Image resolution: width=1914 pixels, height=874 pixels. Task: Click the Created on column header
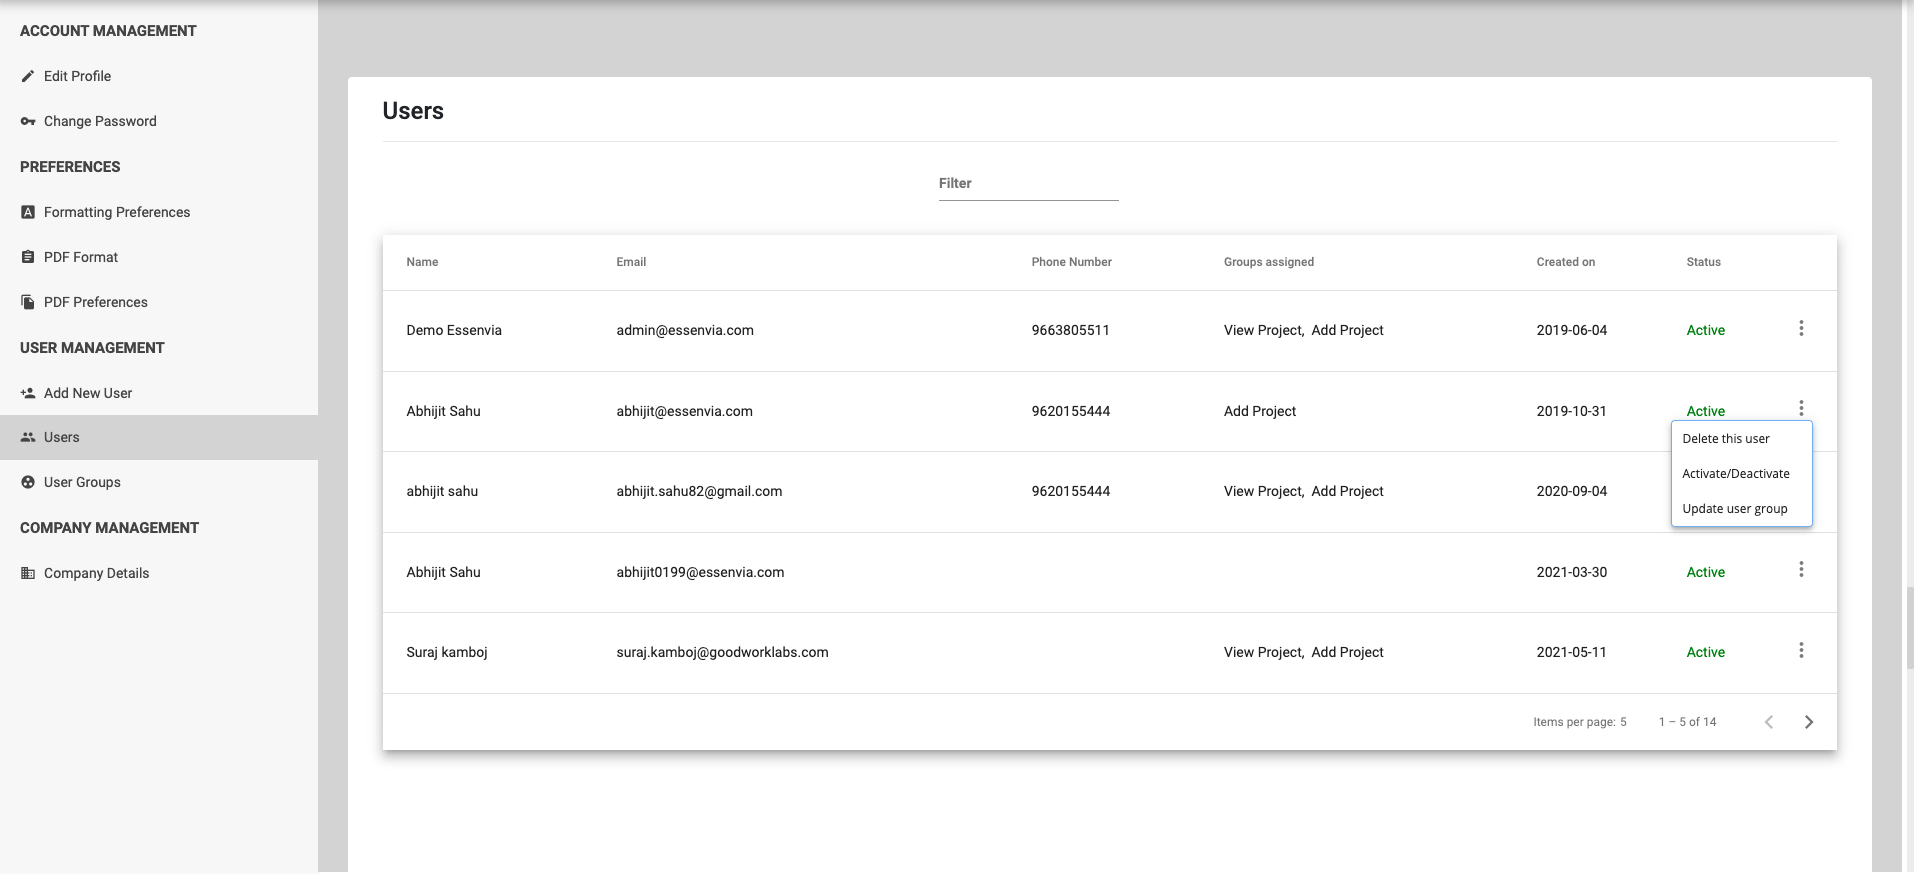tap(1566, 262)
